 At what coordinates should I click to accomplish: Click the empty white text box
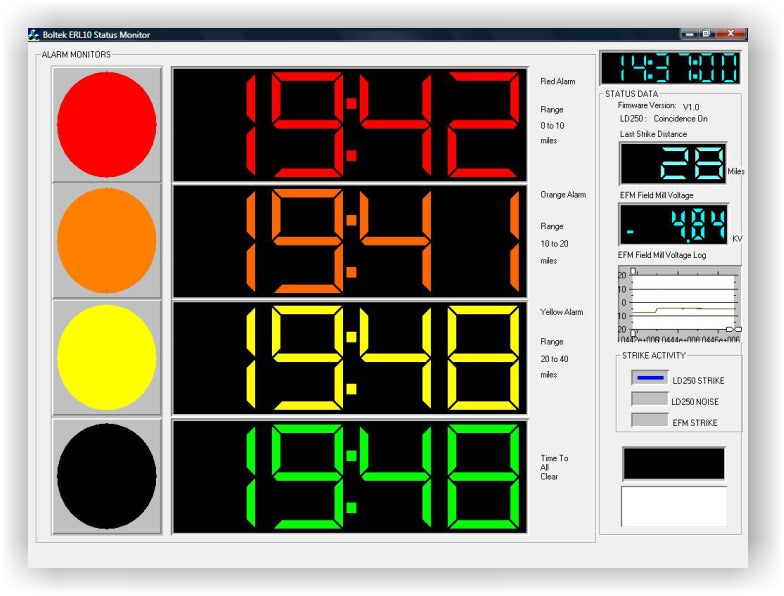(x=673, y=506)
